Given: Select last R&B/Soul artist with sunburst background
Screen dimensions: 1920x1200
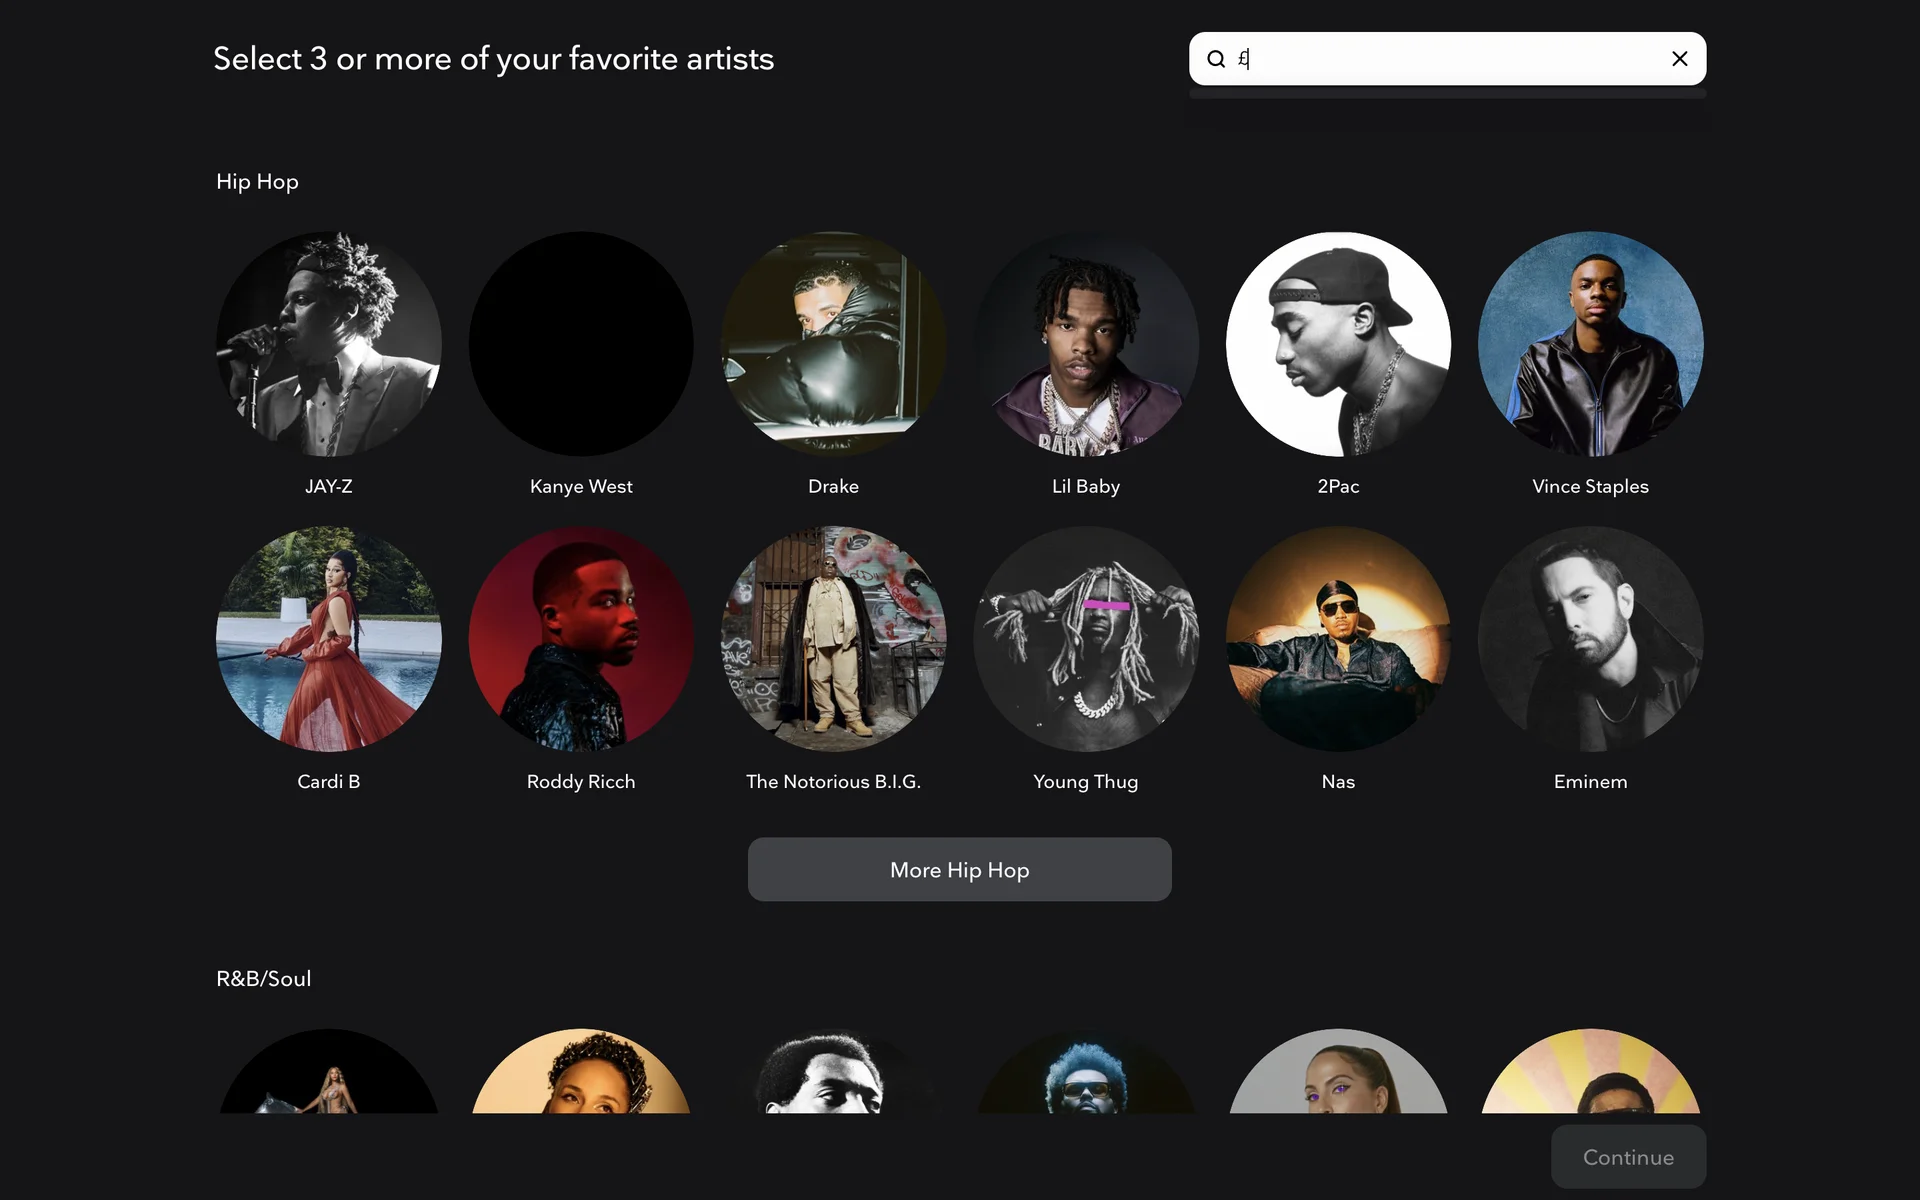Looking at the screenshot, I should click(1590, 1075).
